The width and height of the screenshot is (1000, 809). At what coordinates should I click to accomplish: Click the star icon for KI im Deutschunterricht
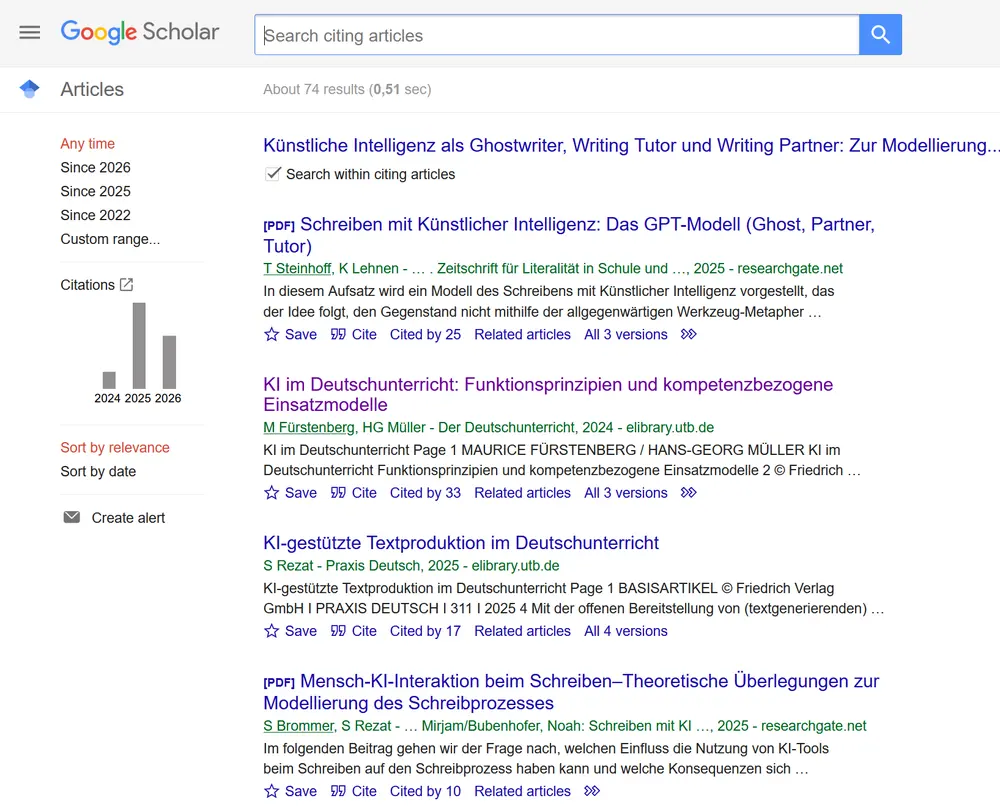point(272,493)
